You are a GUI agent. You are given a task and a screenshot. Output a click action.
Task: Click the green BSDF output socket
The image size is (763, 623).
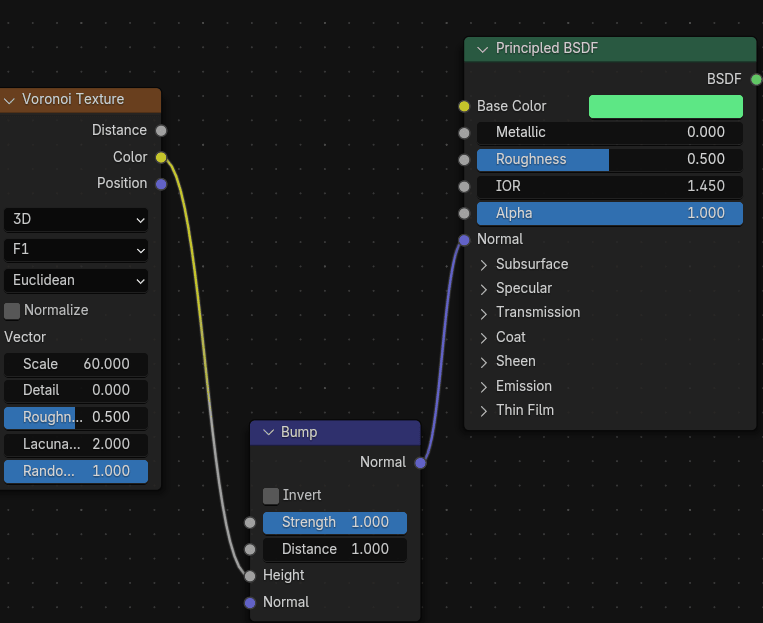pyautogui.click(x=756, y=79)
